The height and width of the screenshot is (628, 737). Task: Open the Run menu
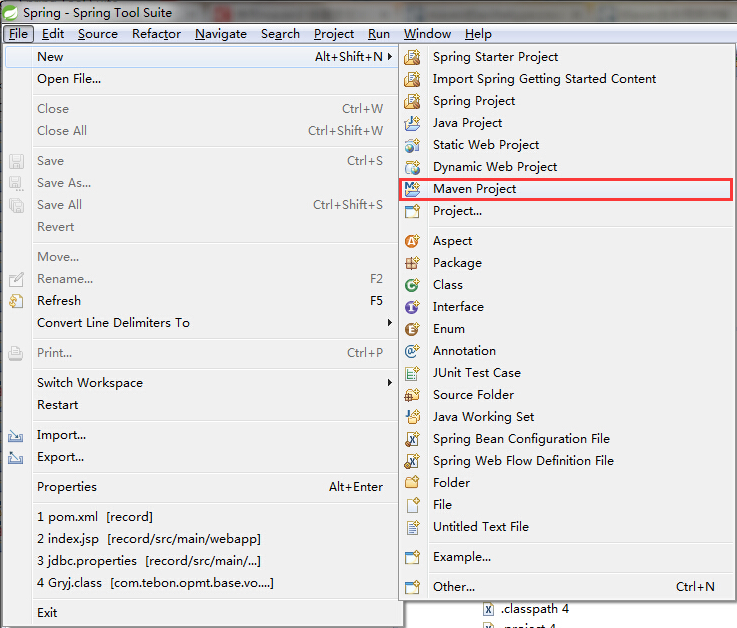(x=379, y=34)
